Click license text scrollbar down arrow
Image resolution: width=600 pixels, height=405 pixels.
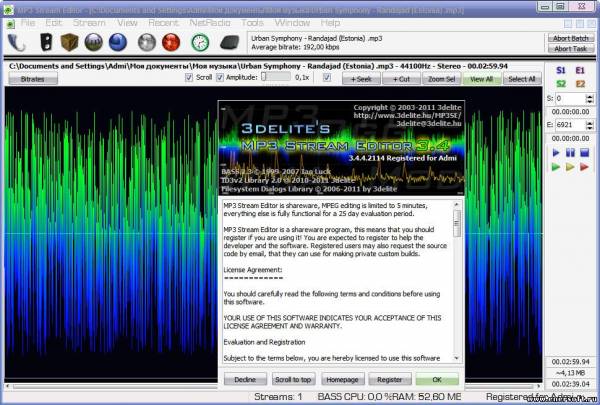456,358
